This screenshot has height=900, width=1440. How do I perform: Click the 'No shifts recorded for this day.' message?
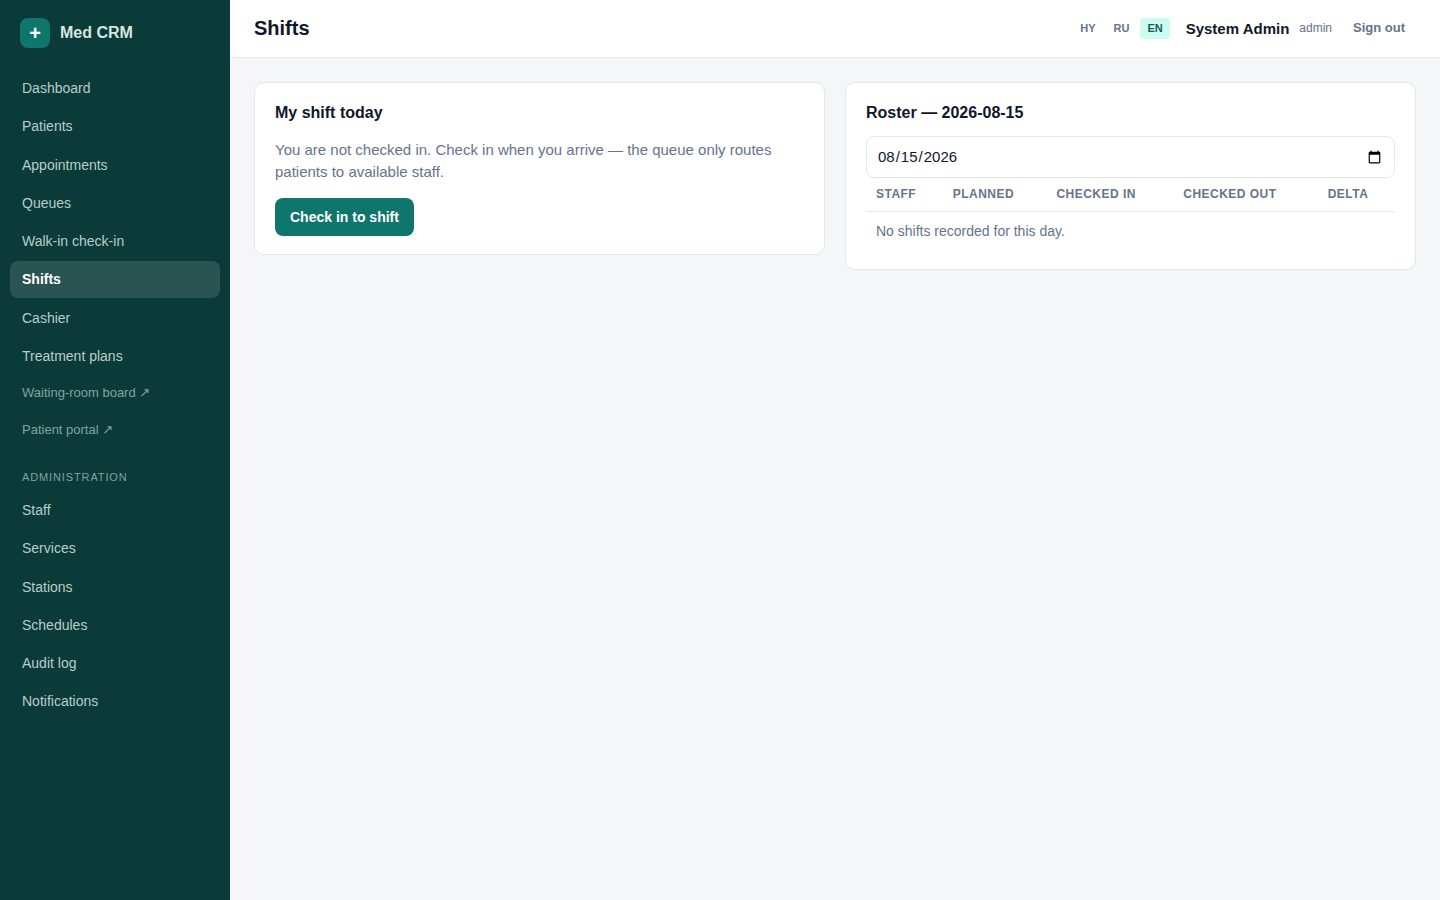tap(970, 231)
